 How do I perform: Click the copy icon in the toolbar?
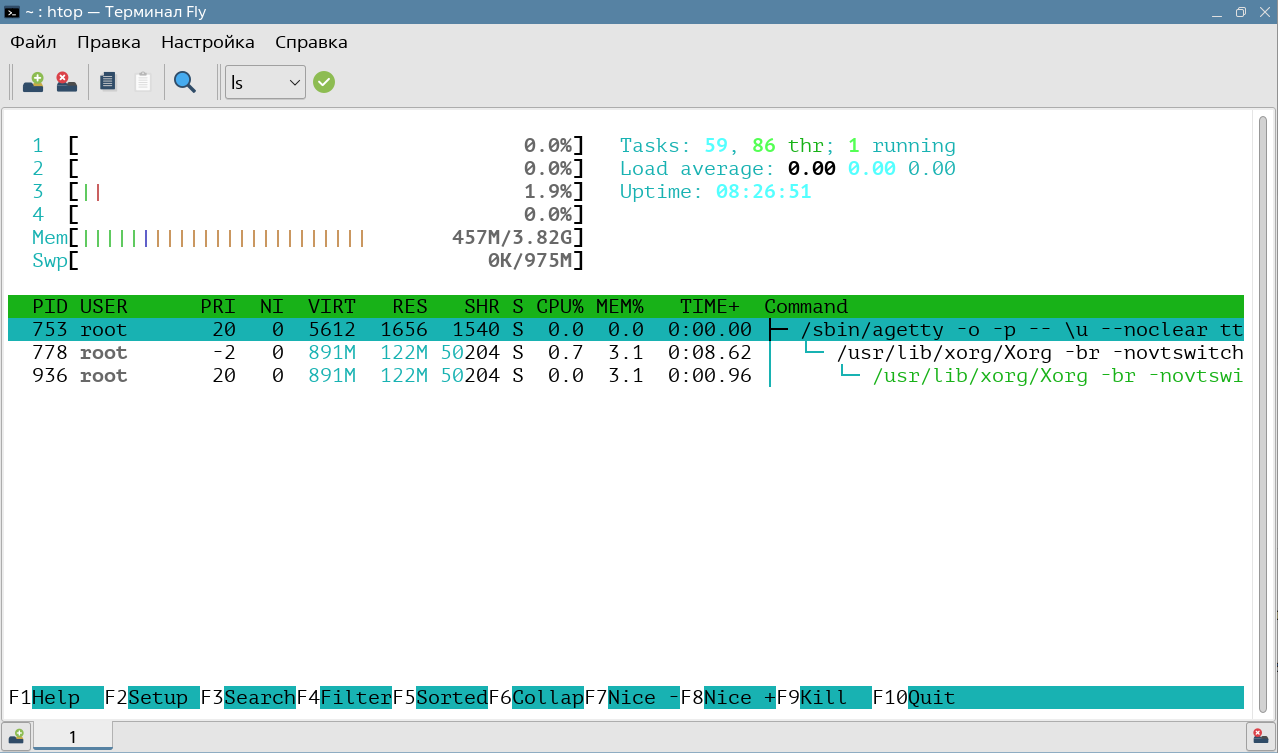tap(108, 82)
